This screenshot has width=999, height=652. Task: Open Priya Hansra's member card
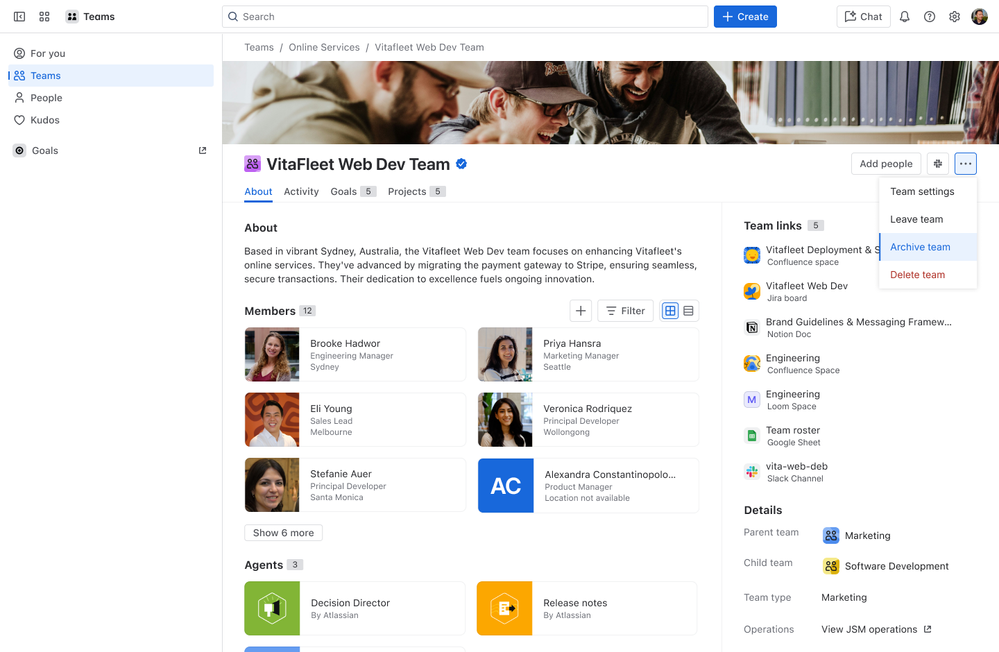588,354
